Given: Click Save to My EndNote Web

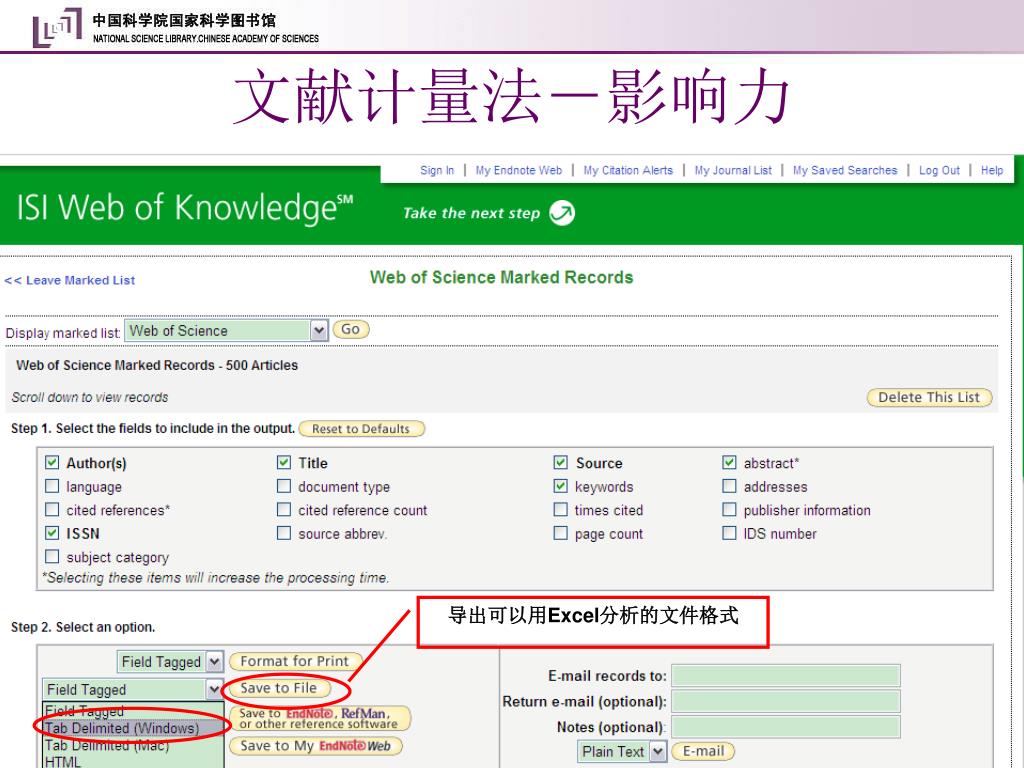Looking at the screenshot, I should coord(316,746).
